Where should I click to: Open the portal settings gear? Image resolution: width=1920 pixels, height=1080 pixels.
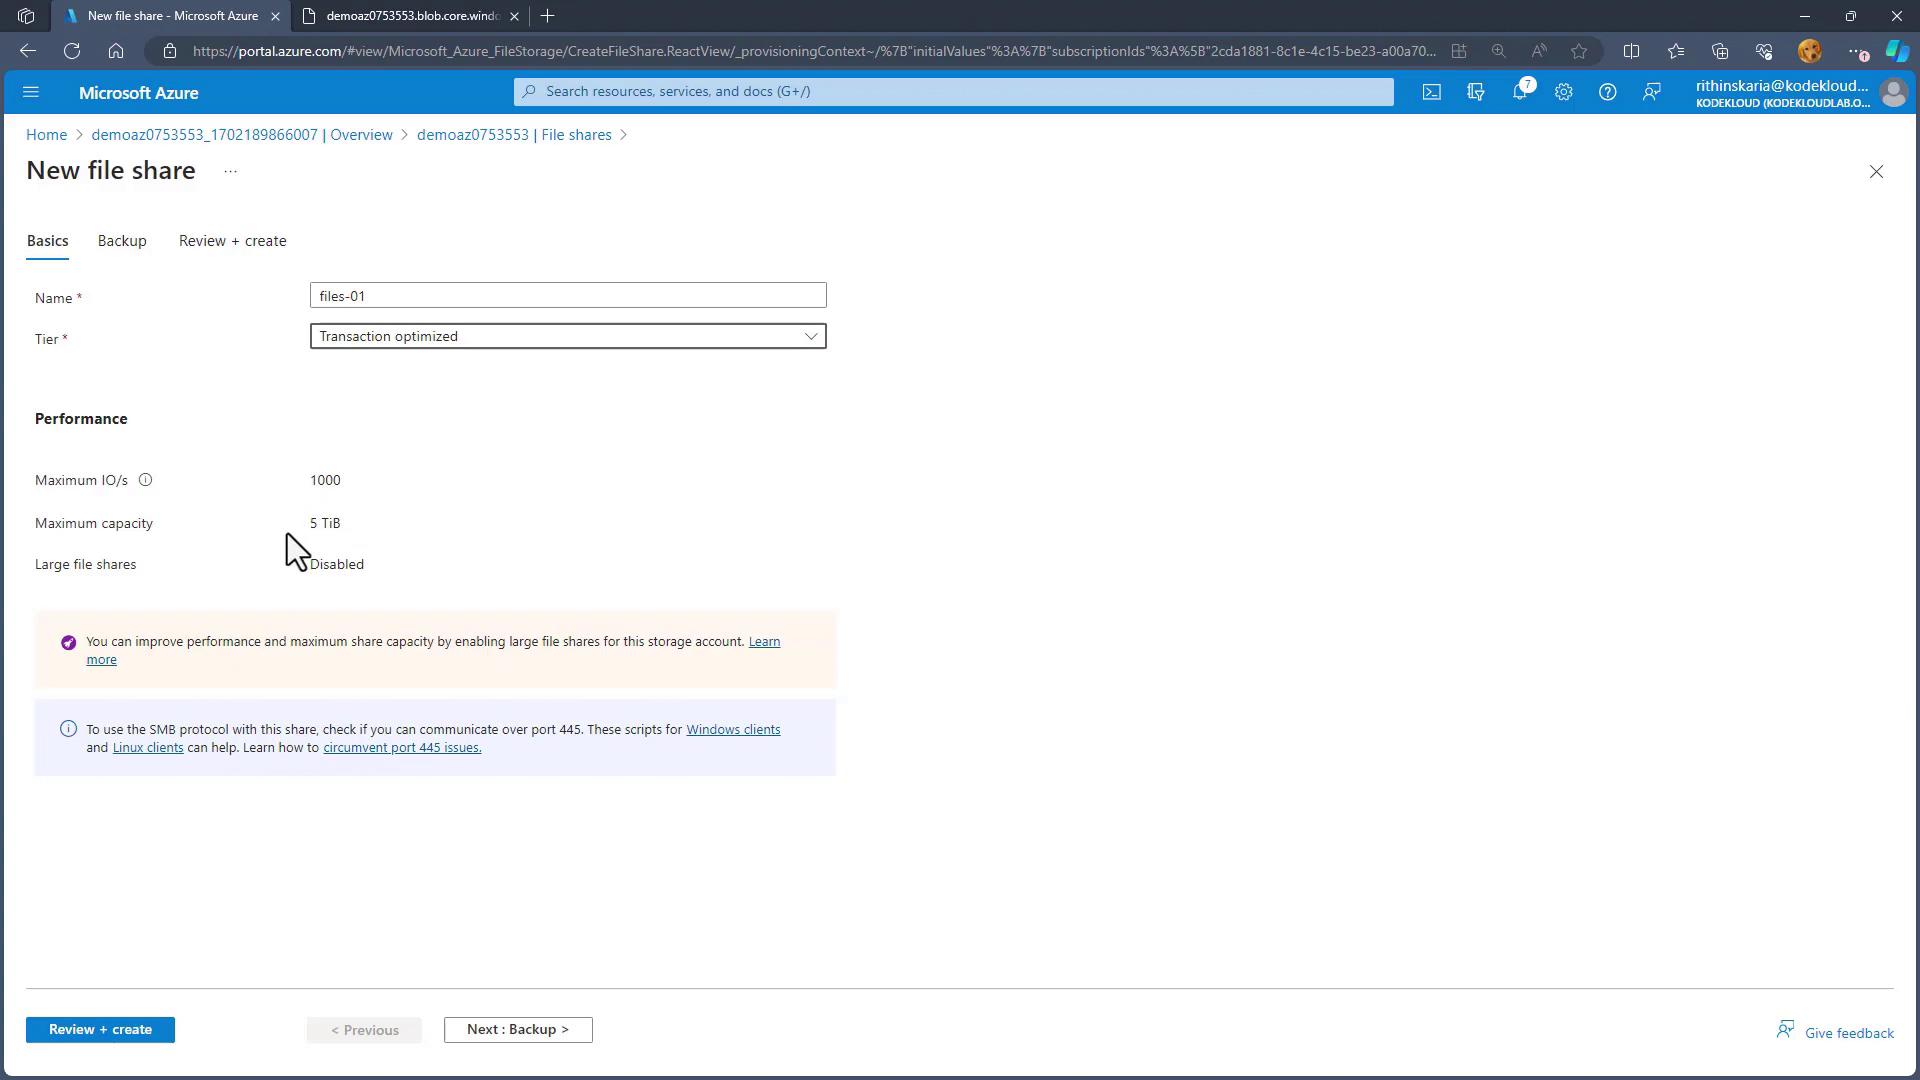1563,92
